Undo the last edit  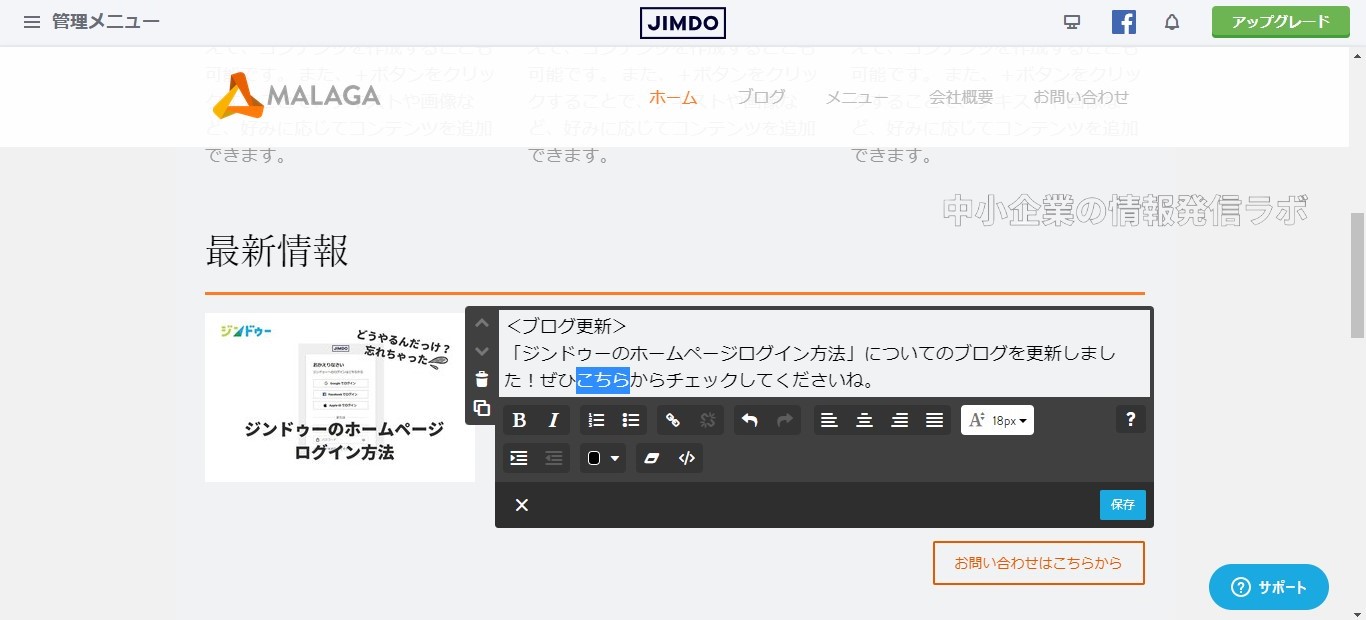pyautogui.click(x=750, y=420)
